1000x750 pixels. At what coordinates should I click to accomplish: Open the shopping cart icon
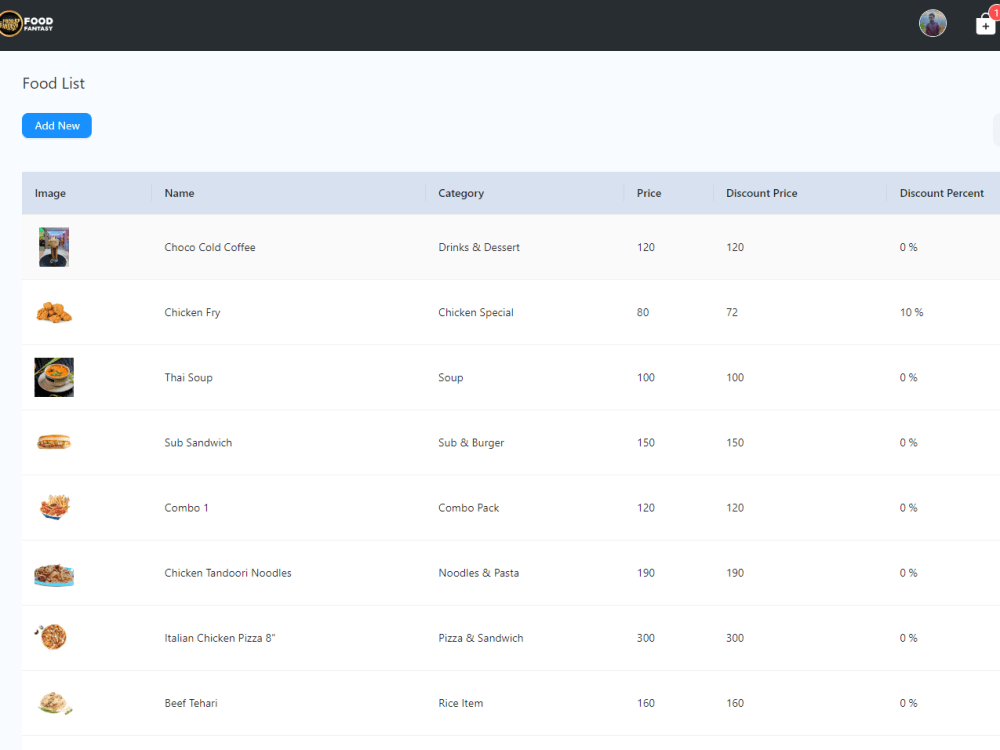[x=986, y=24]
